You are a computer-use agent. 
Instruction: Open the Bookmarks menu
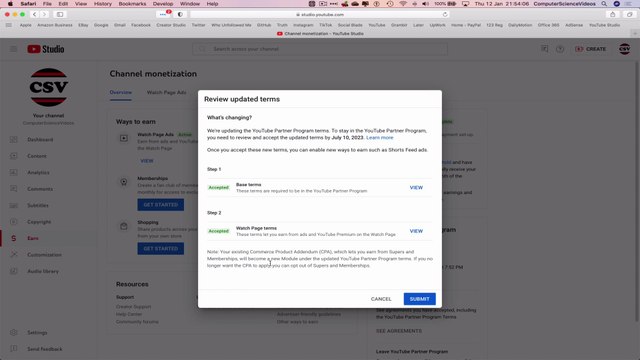[132, 4]
